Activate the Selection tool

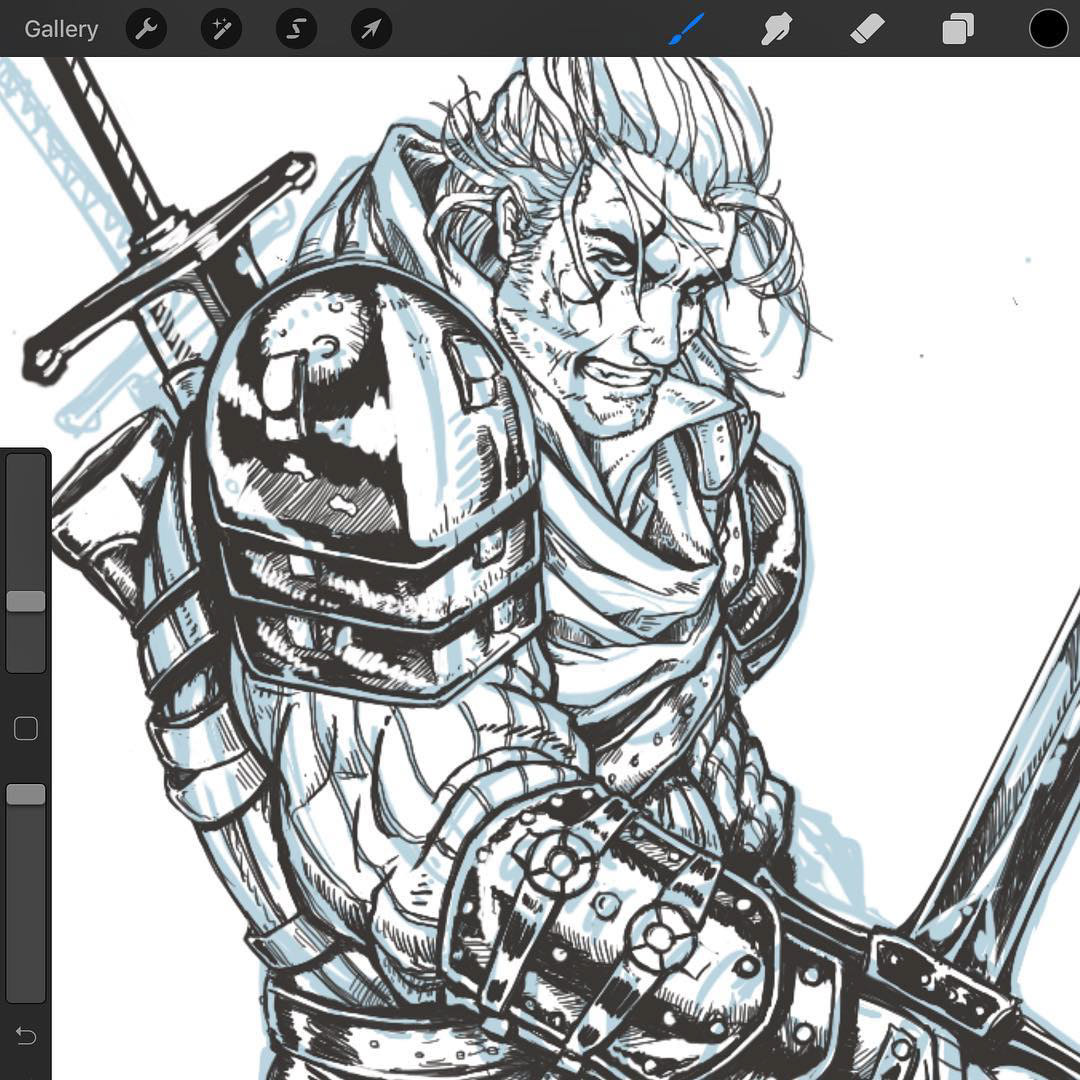[x=296, y=29]
